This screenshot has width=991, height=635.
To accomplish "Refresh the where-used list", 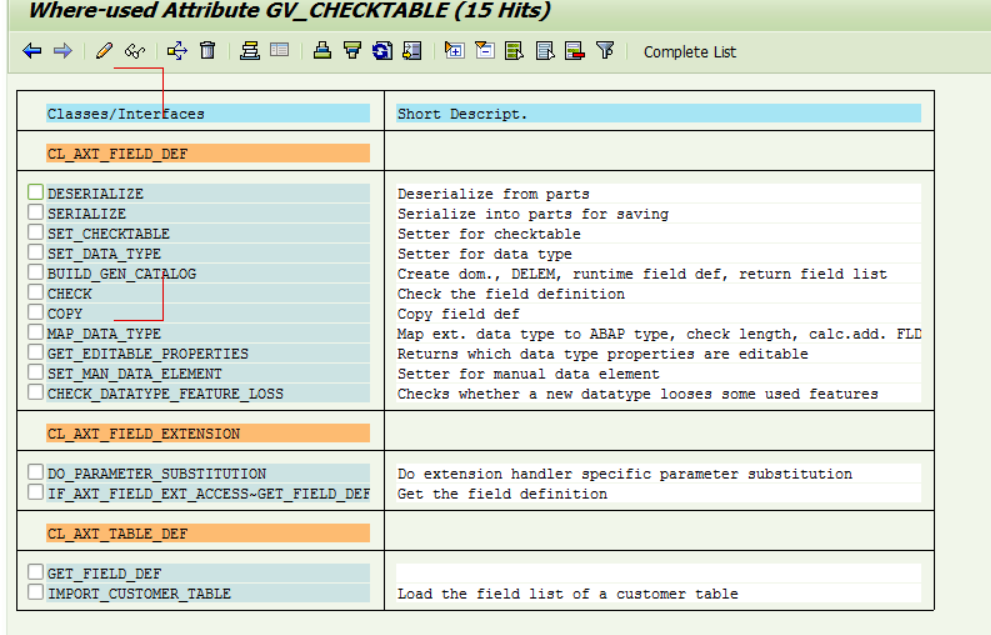I will click(x=382, y=51).
